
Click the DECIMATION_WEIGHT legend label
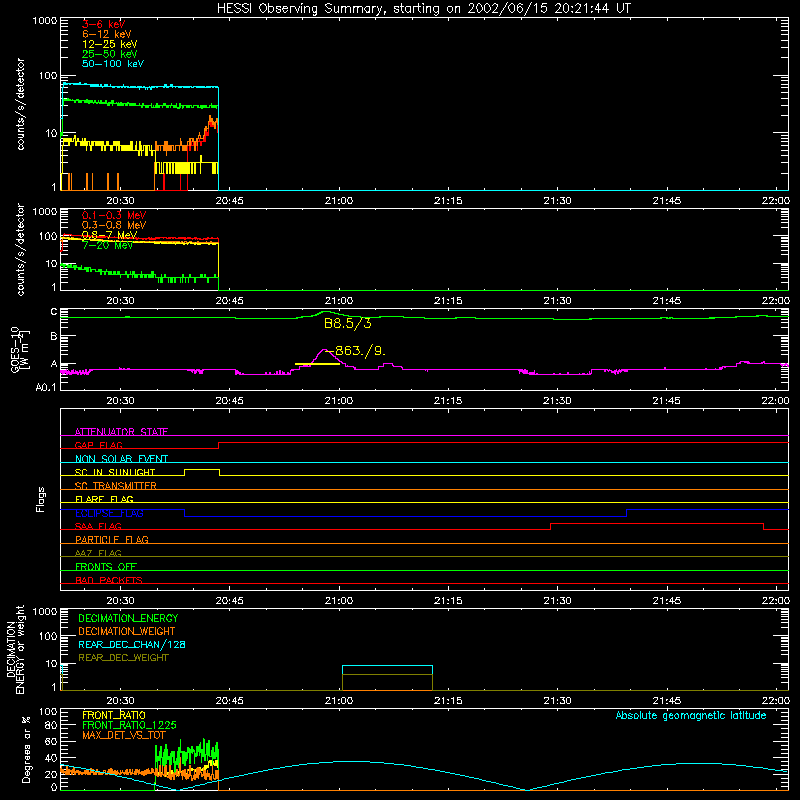pyautogui.click(x=127, y=631)
